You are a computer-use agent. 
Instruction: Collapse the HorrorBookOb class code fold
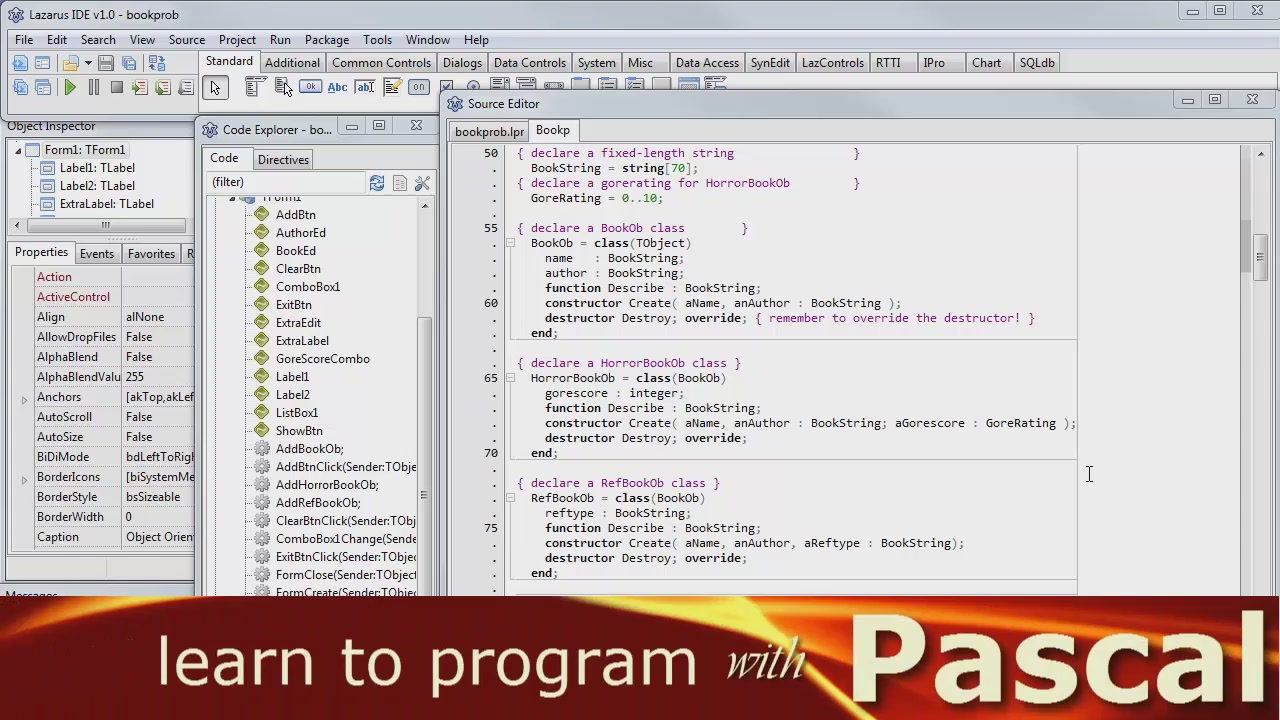pyautogui.click(x=509, y=378)
